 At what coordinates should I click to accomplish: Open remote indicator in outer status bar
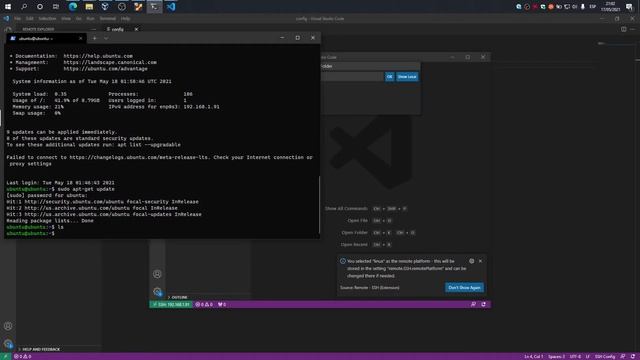click(5, 357)
